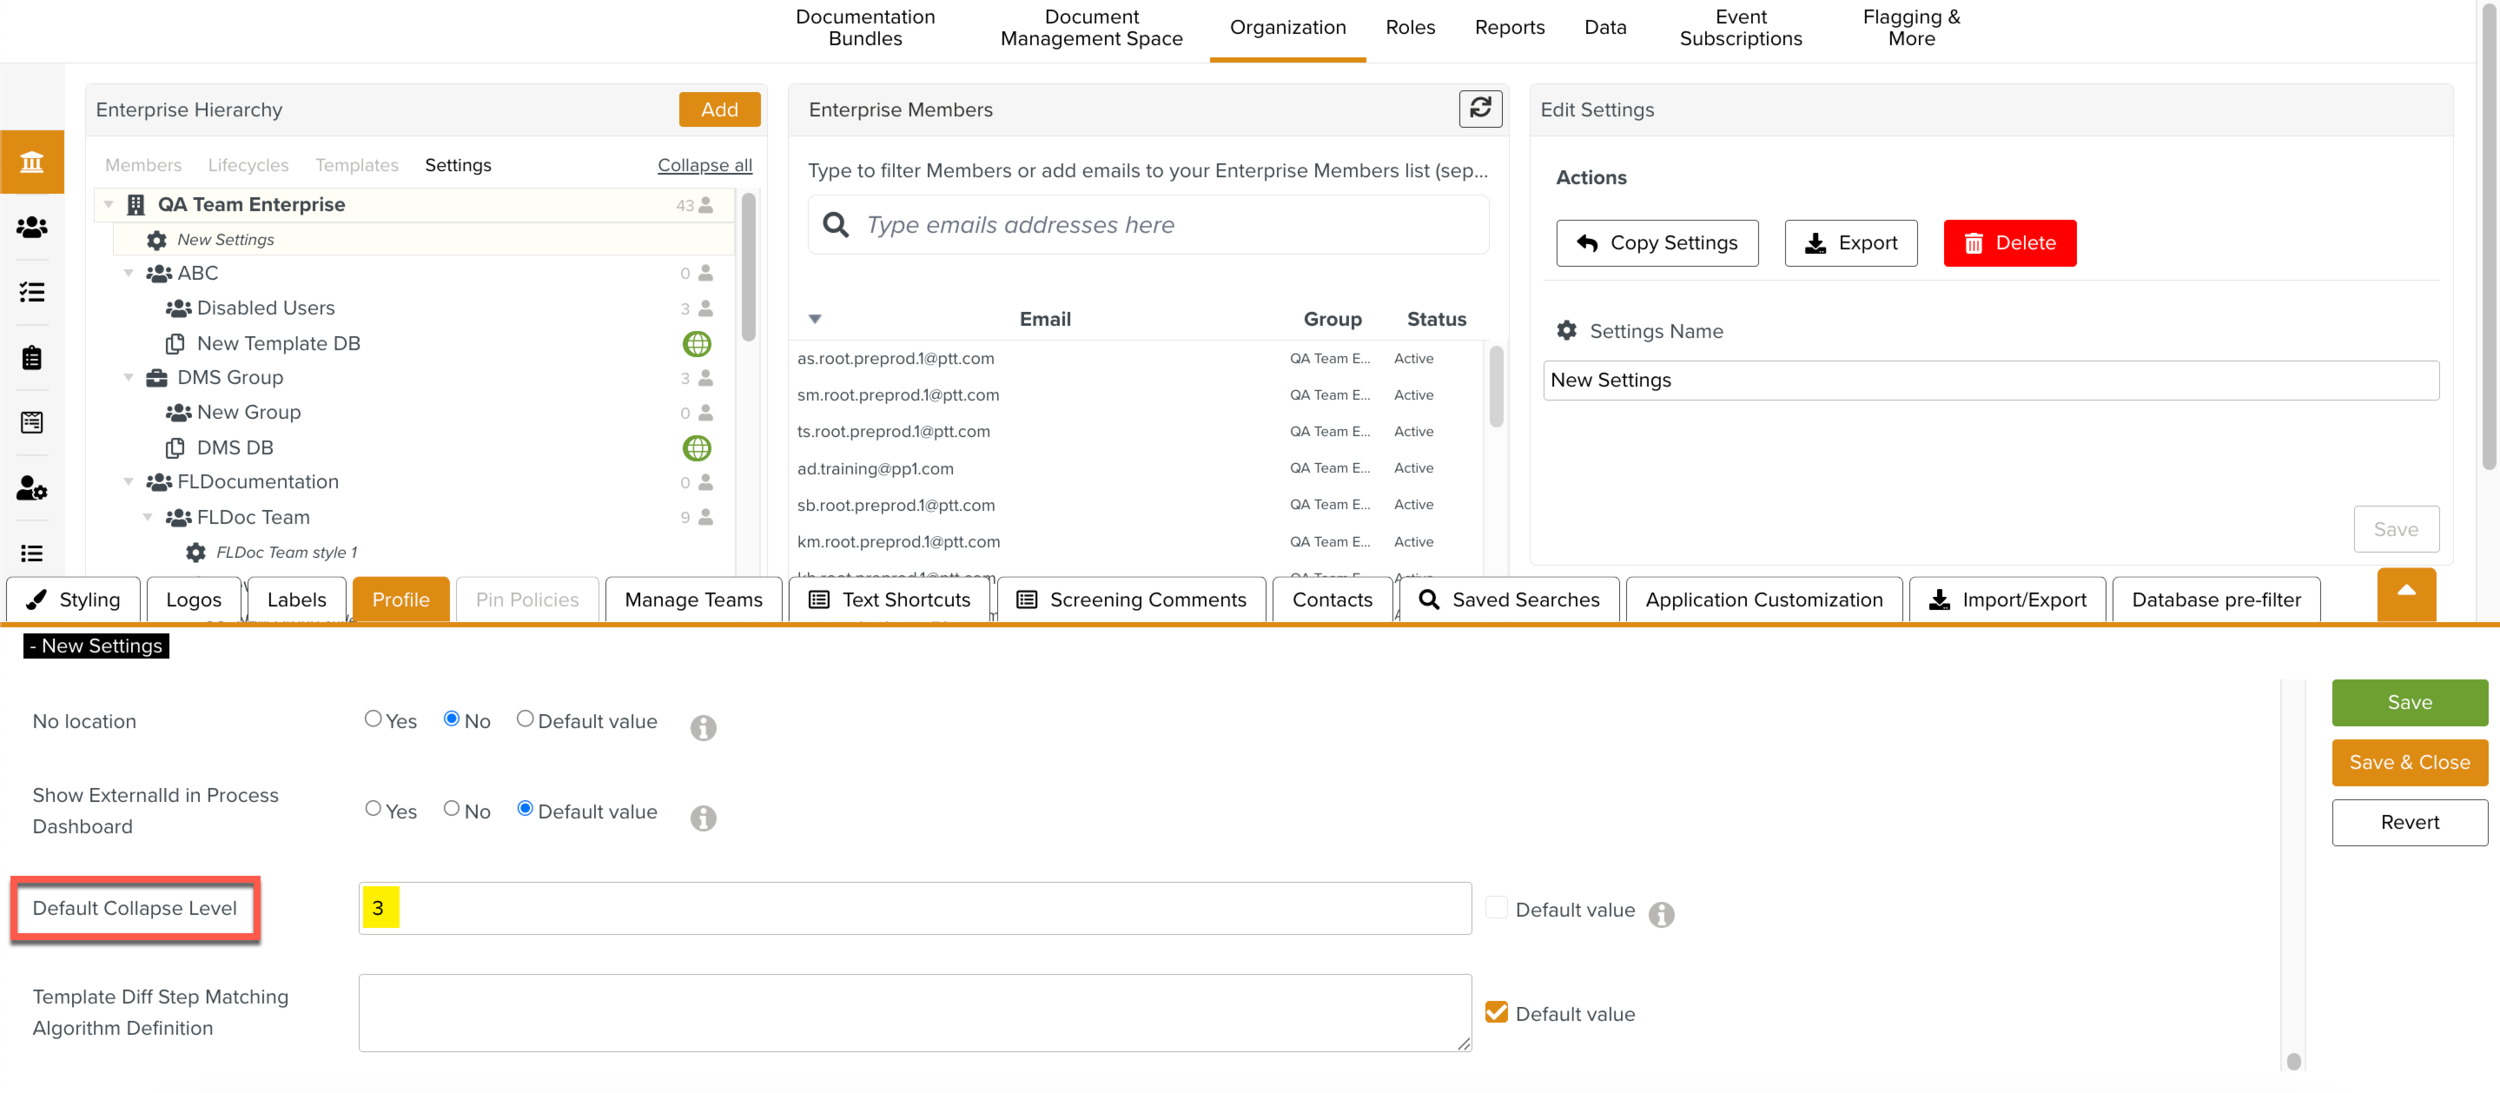
Task: Open the Reports menu tab
Action: (x=1509, y=28)
